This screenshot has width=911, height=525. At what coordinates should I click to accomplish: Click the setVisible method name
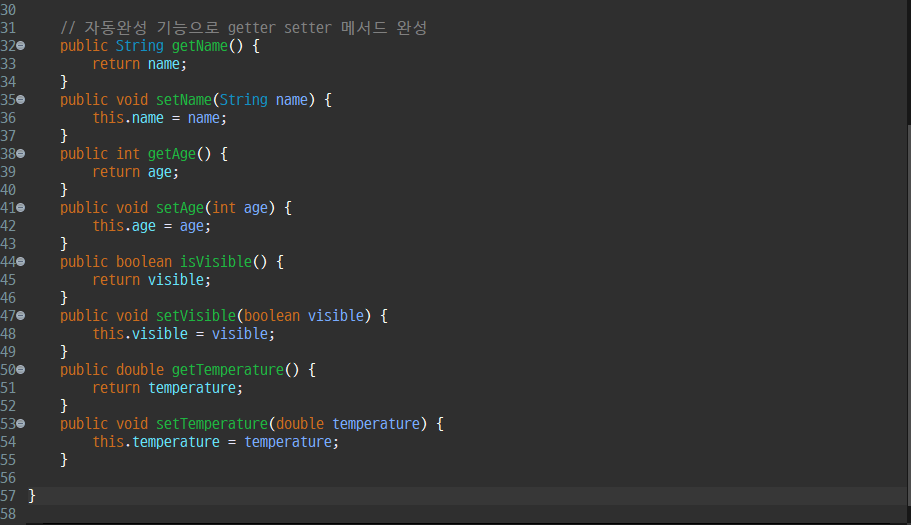pos(196,316)
